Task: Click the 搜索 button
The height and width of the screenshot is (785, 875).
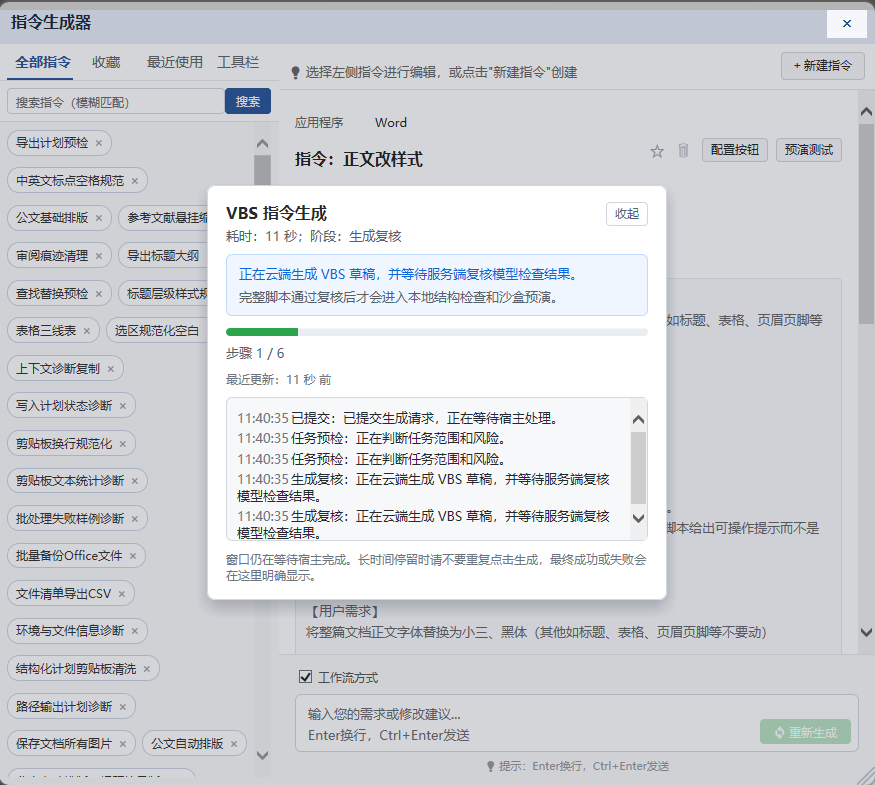Action: click(x=248, y=102)
